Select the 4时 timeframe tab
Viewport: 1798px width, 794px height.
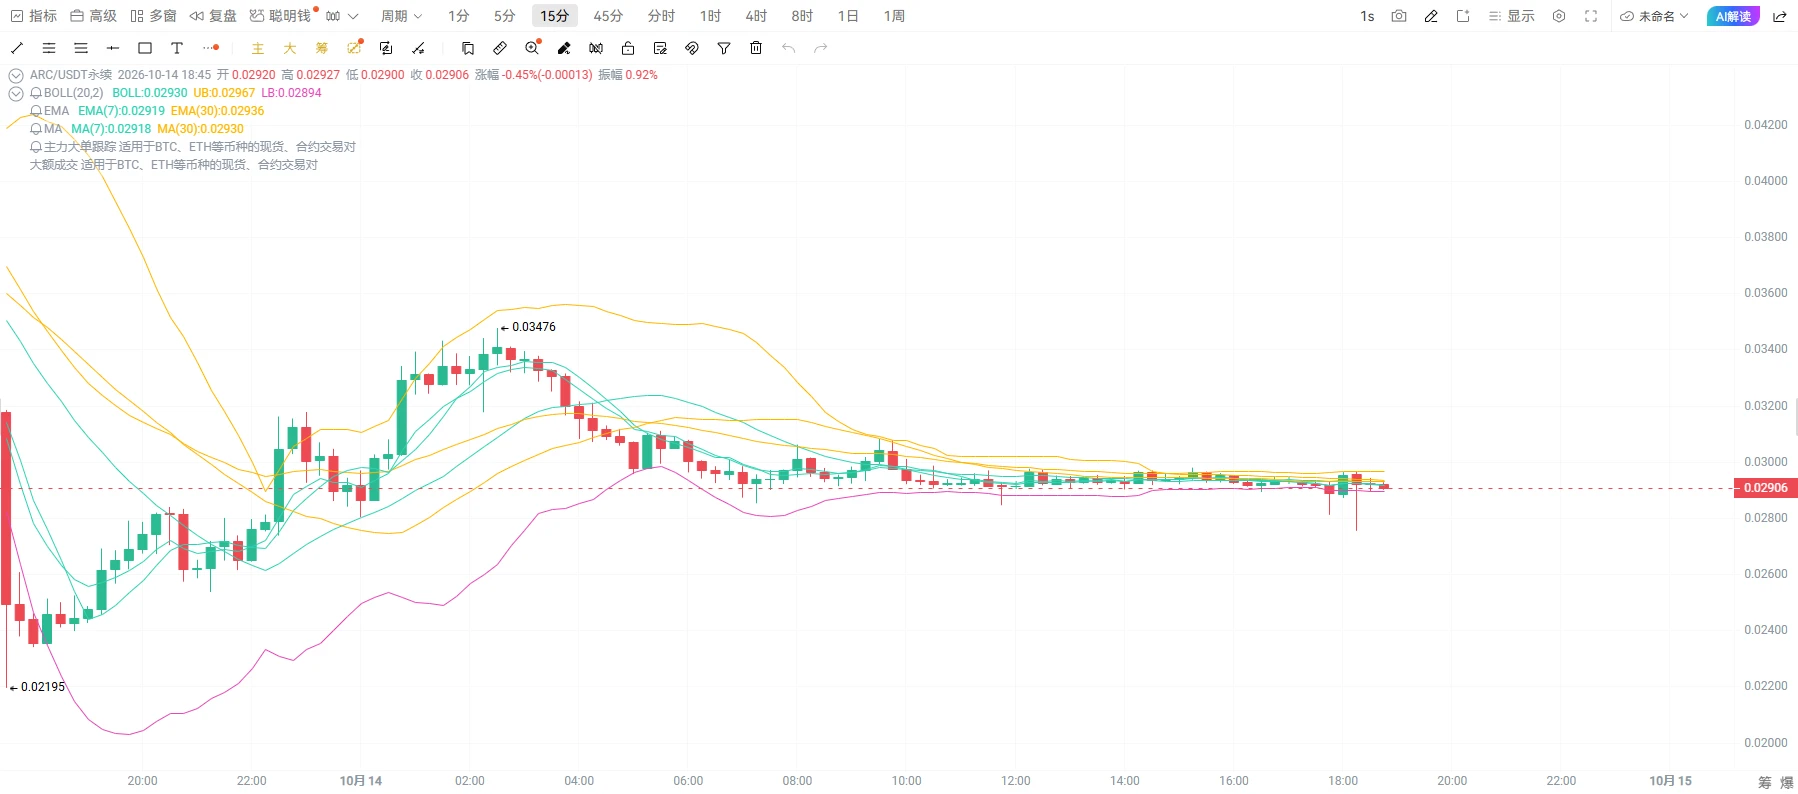(x=756, y=16)
